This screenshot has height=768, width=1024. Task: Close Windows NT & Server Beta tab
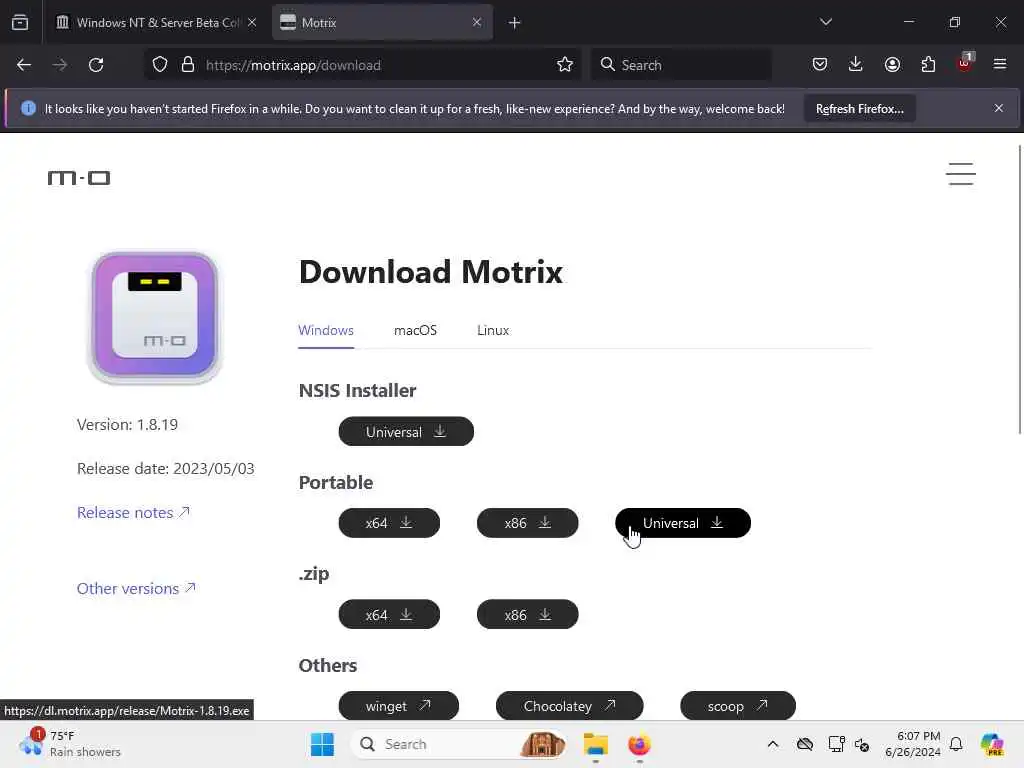[x=252, y=22]
